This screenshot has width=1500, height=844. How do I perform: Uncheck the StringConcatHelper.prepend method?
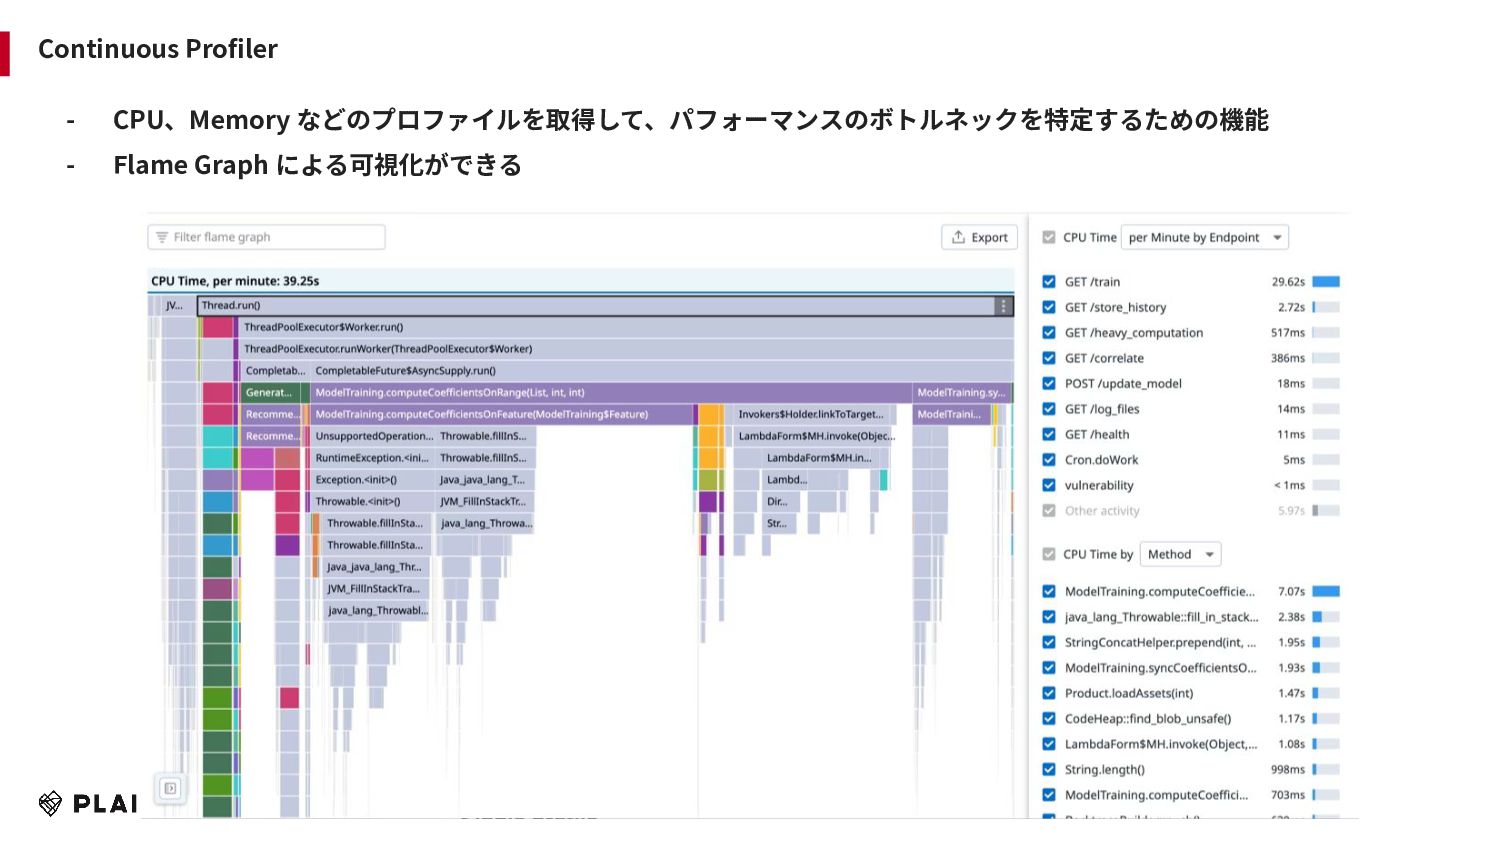tap(1049, 642)
